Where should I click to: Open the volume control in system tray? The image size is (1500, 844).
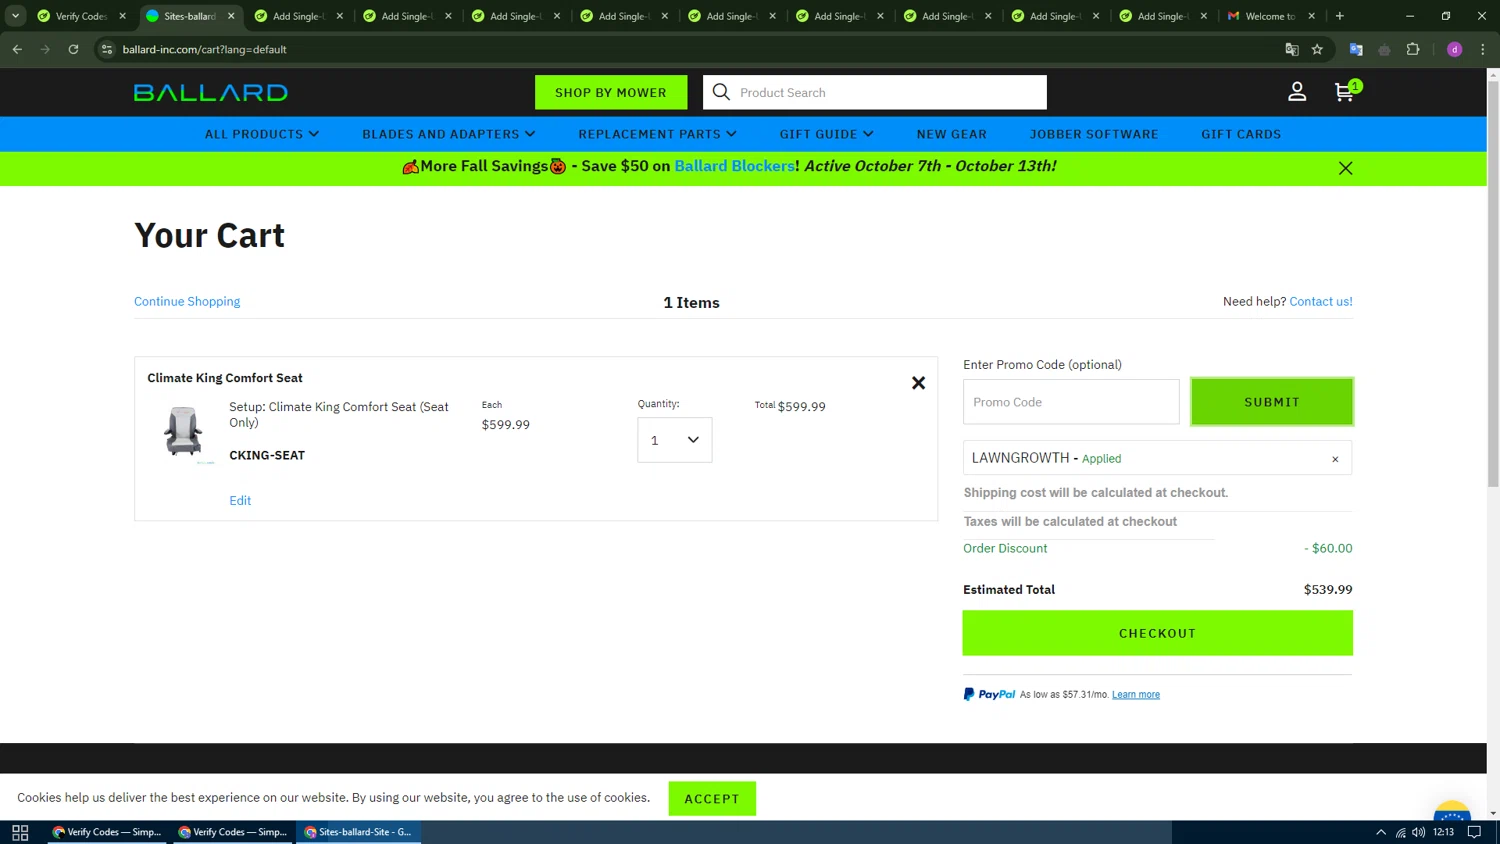point(1419,832)
